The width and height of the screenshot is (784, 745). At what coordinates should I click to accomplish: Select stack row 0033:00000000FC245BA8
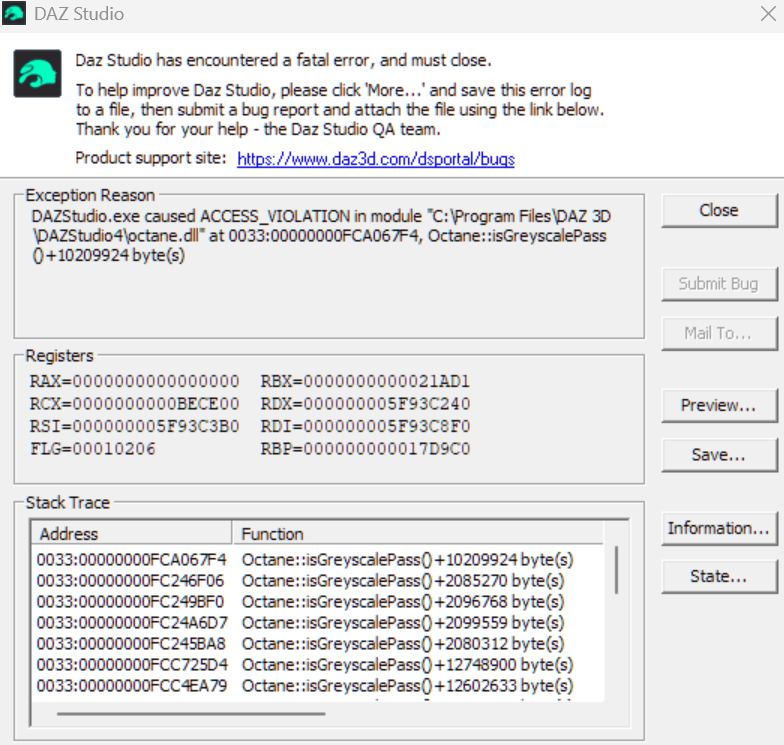[131, 644]
